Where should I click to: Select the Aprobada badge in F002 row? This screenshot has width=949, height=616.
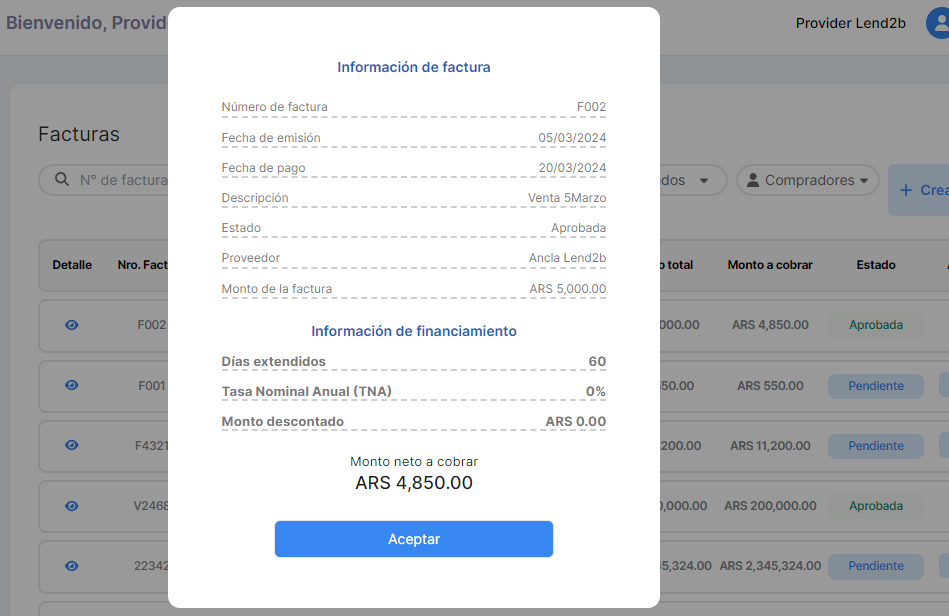point(875,325)
